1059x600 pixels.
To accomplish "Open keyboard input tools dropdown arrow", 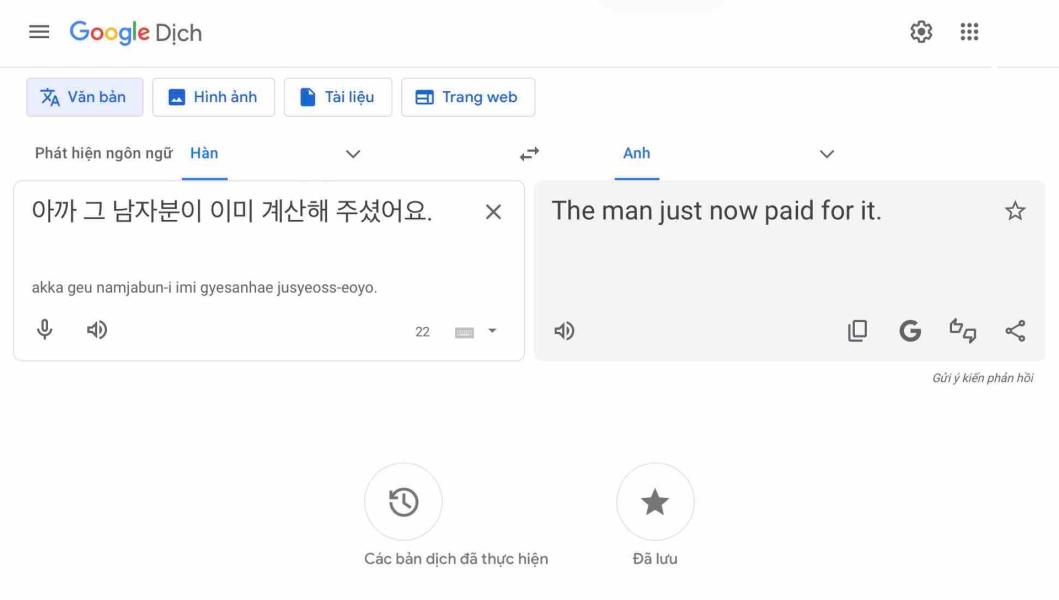I will click(492, 331).
